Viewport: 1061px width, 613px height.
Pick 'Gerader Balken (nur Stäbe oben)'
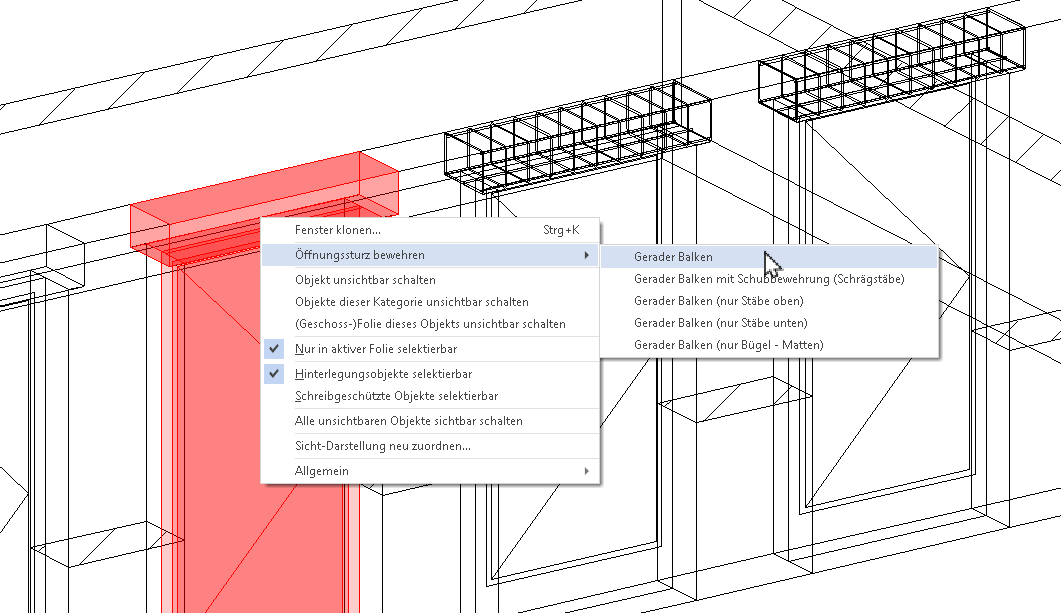[x=769, y=301]
